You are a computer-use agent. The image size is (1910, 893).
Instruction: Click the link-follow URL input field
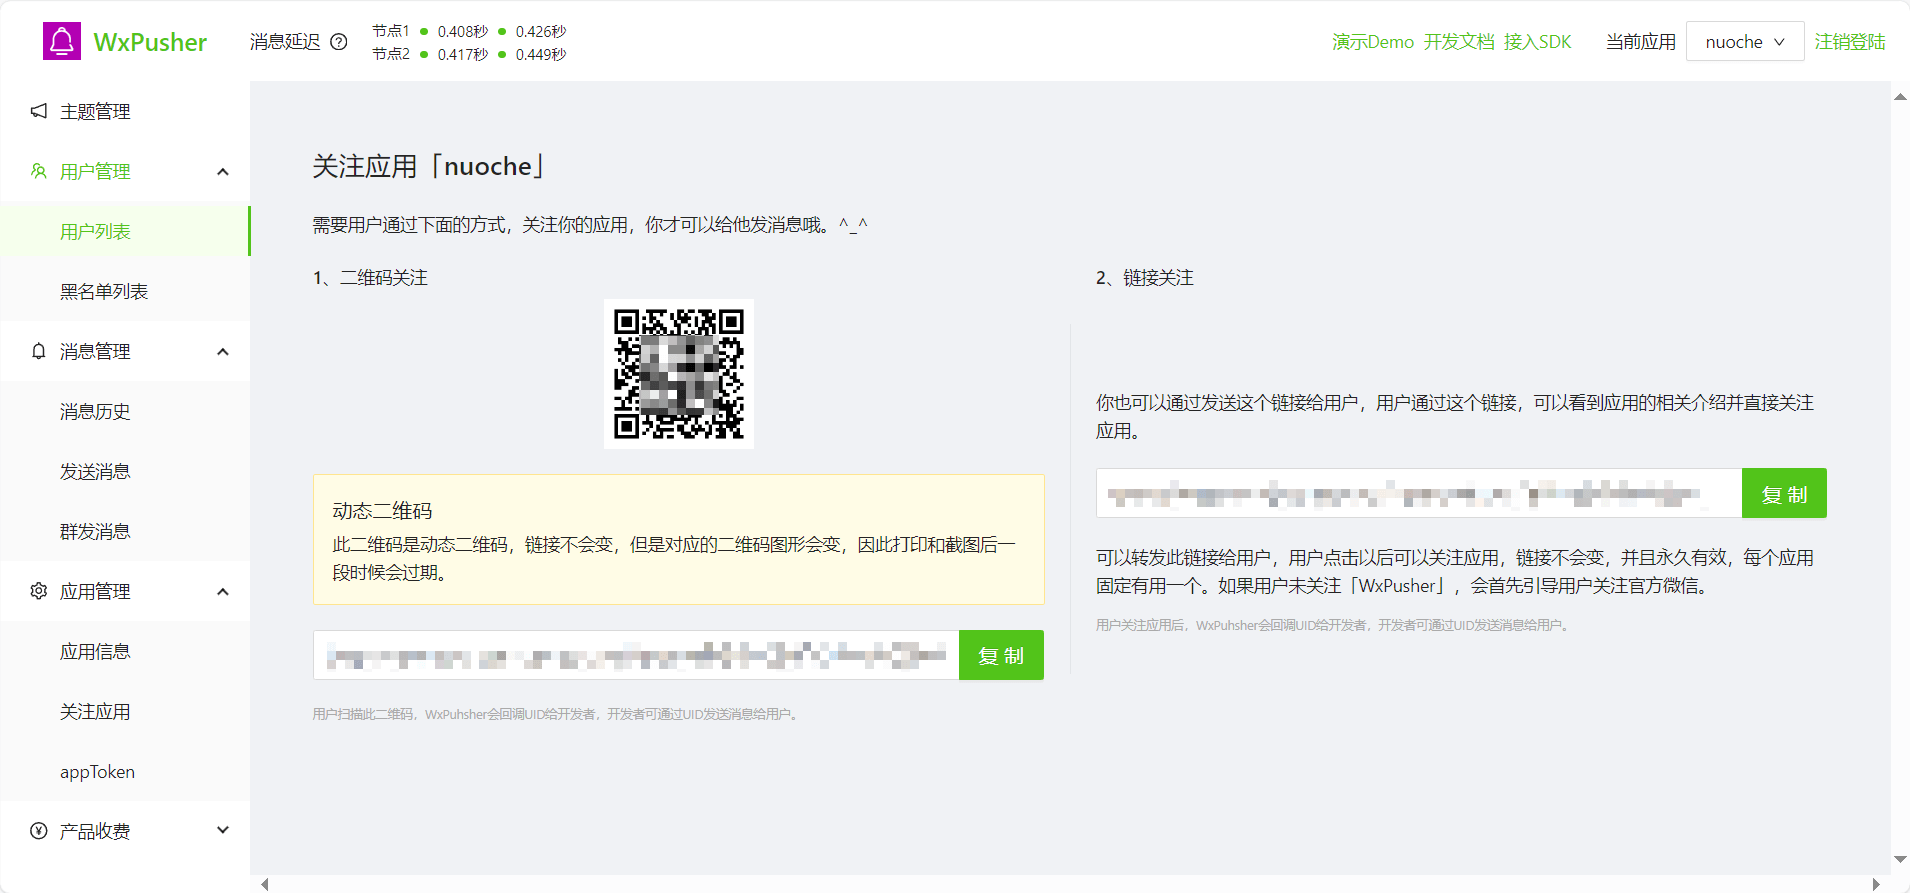click(x=1419, y=493)
